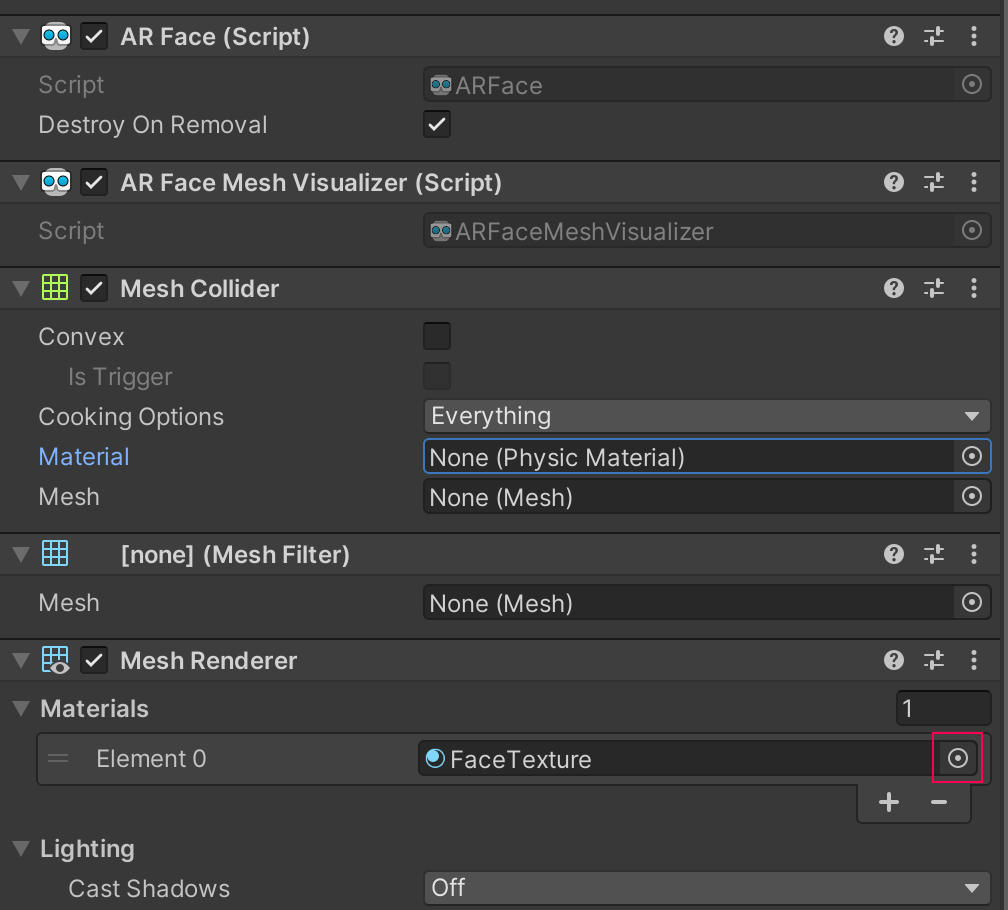1008x910 pixels.
Task: Click object picker for FaceTexture material
Action: [958, 759]
